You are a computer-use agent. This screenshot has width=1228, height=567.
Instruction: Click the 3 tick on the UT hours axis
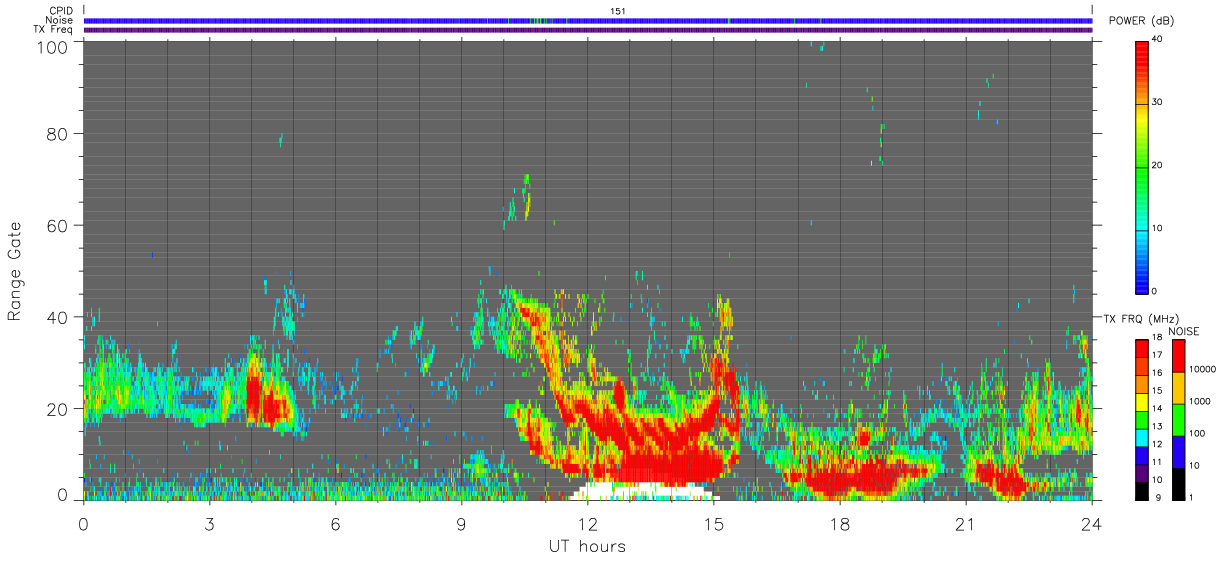[x=210, y=524]
